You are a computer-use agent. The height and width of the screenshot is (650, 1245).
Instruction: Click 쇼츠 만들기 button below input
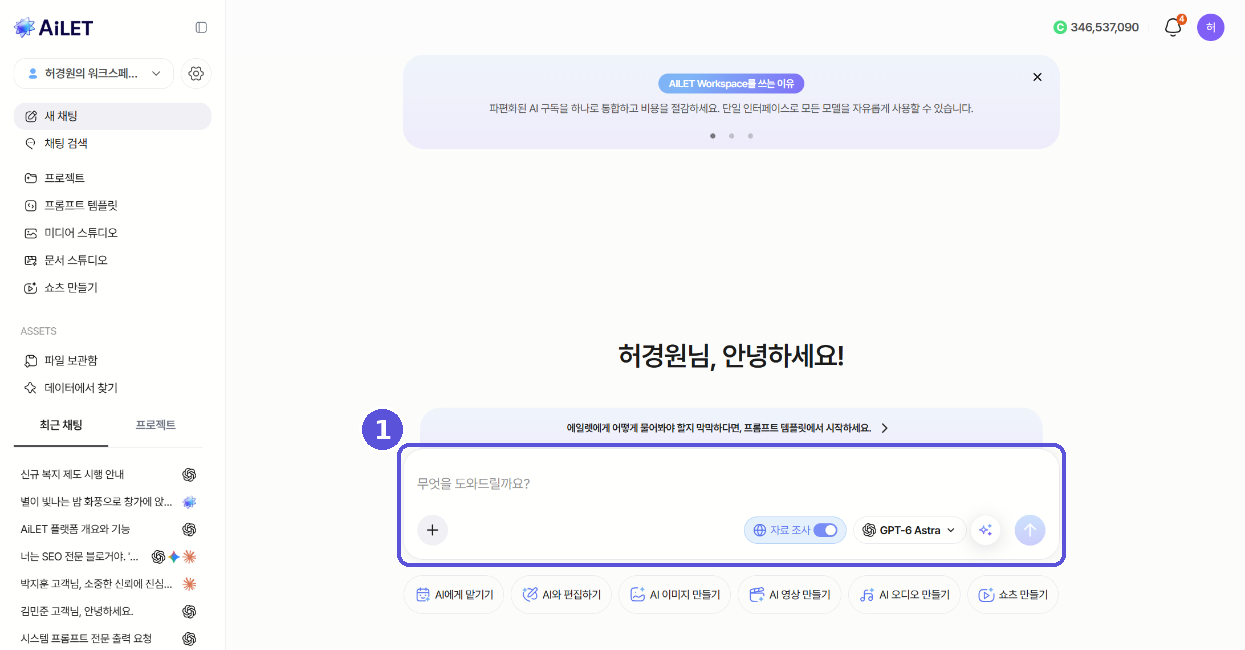point(1013,594)
